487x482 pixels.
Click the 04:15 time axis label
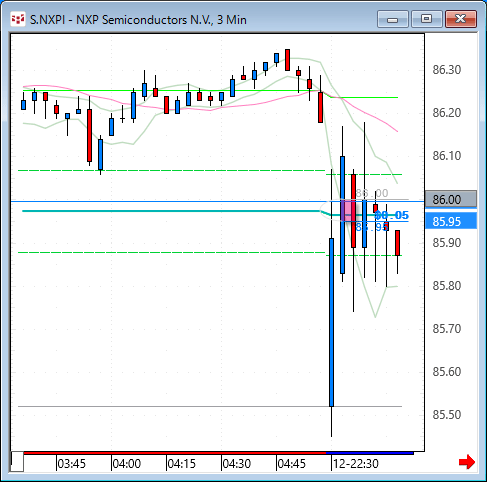[x=182, y=464]
